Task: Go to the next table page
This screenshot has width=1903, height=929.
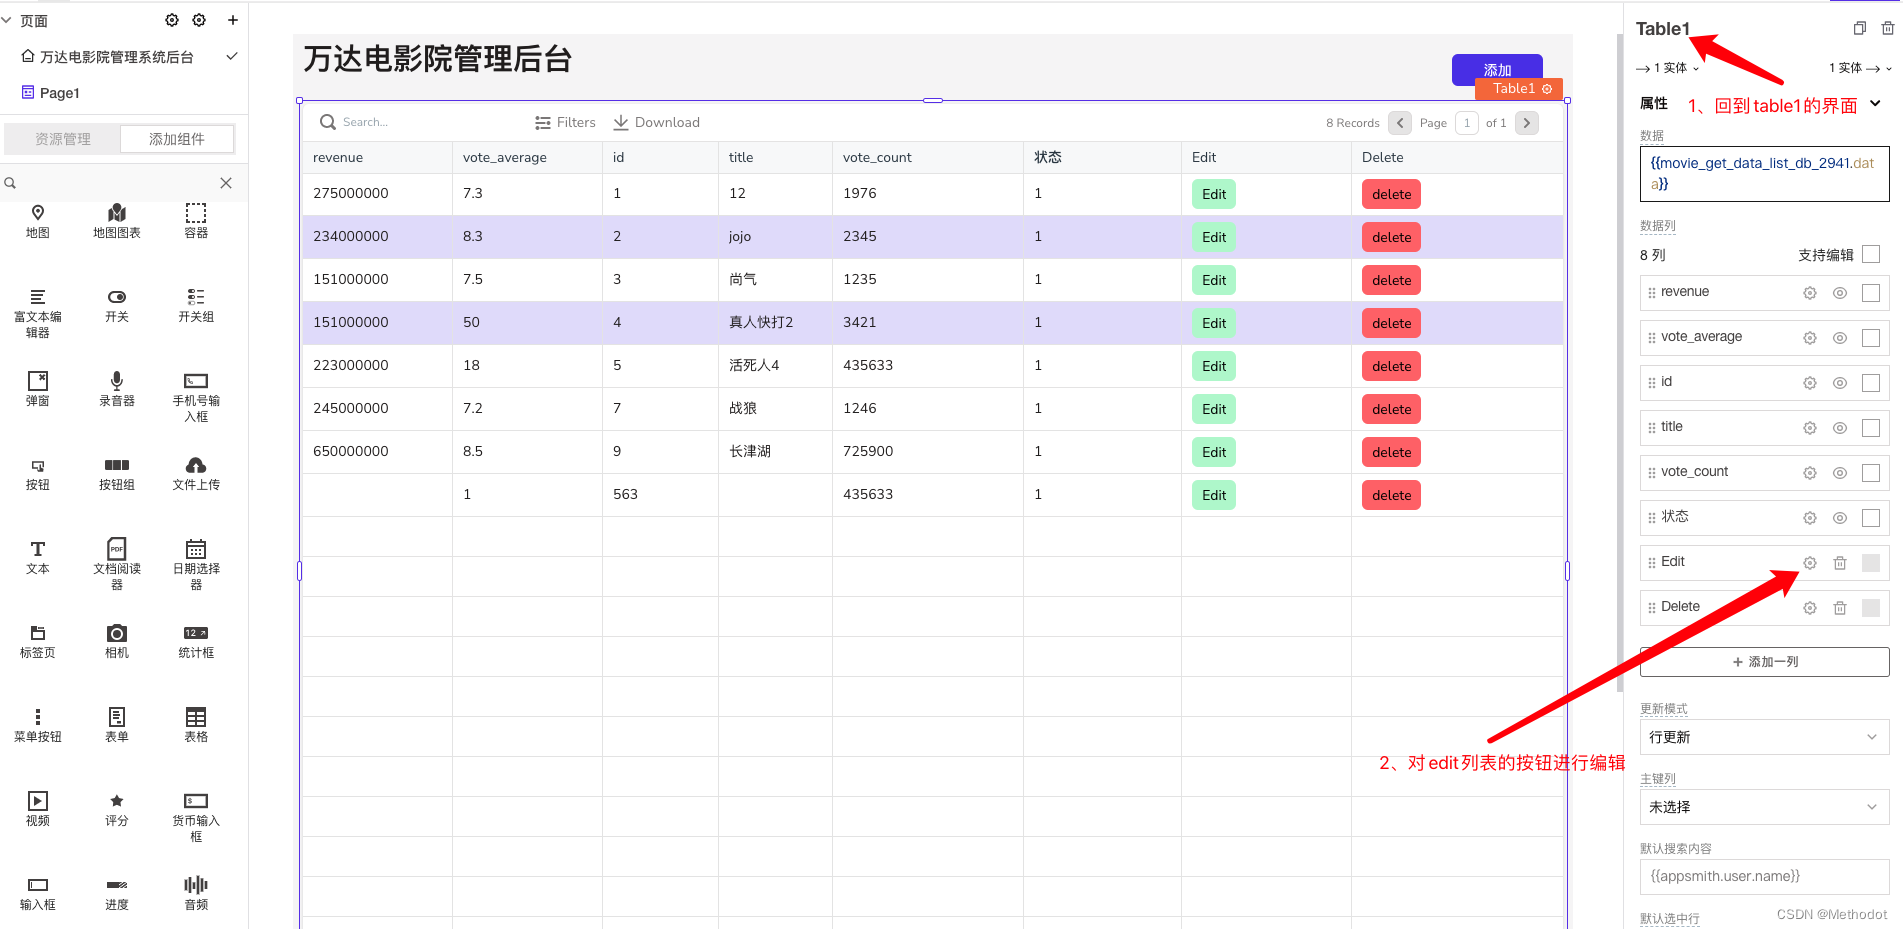Action: click(1527, 123)
